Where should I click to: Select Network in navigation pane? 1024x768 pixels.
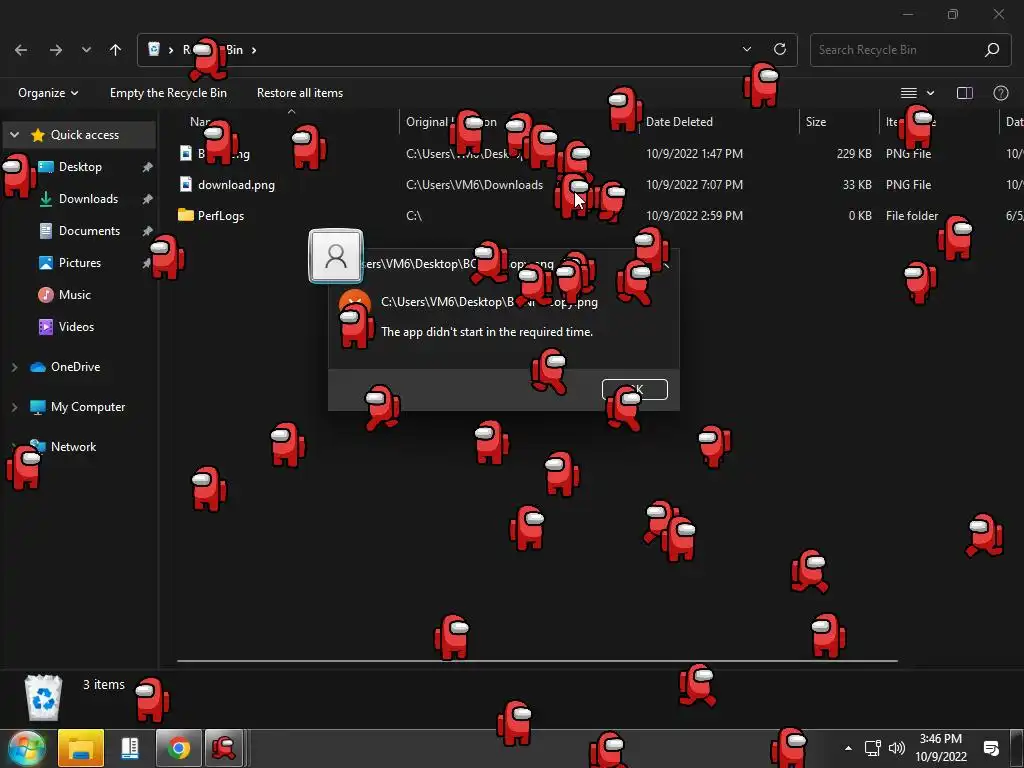[73, 447]
